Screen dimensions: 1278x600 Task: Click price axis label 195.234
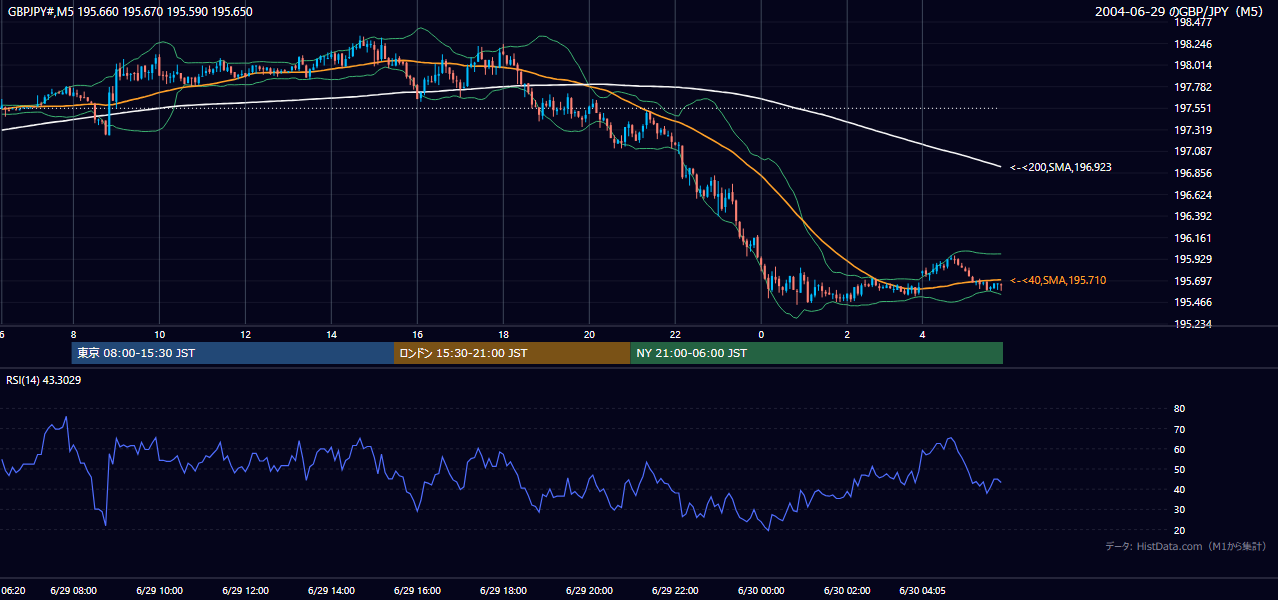[x=1193, y=324]
